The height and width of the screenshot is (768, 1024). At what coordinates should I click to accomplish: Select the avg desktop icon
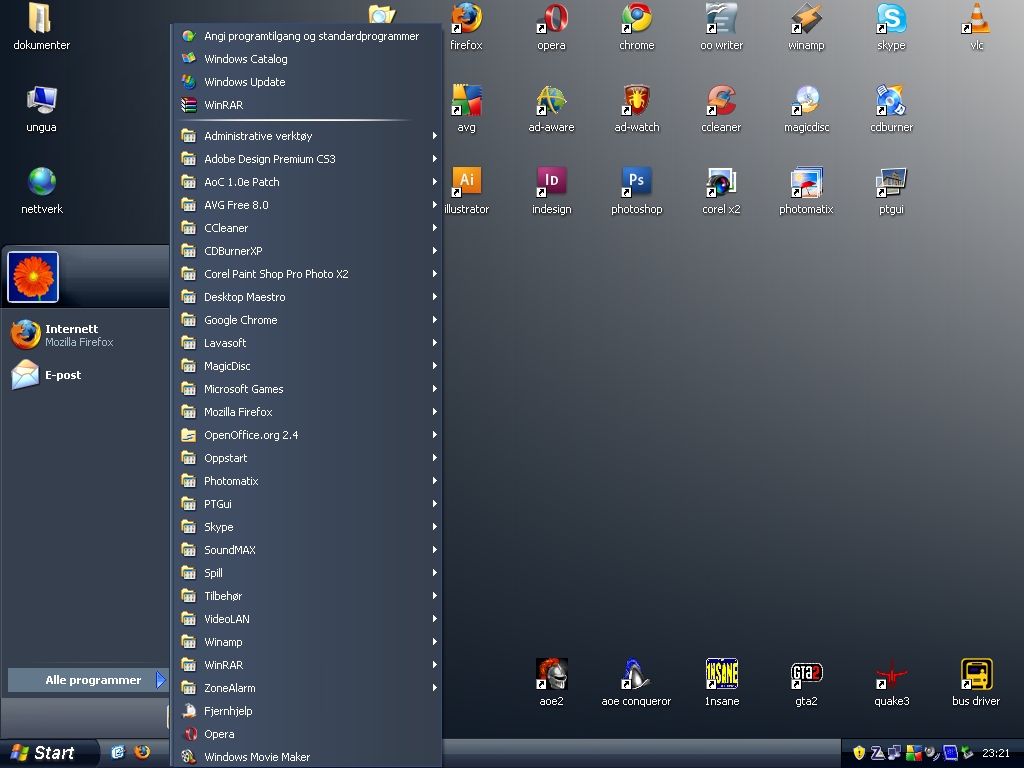click(466, 108)
